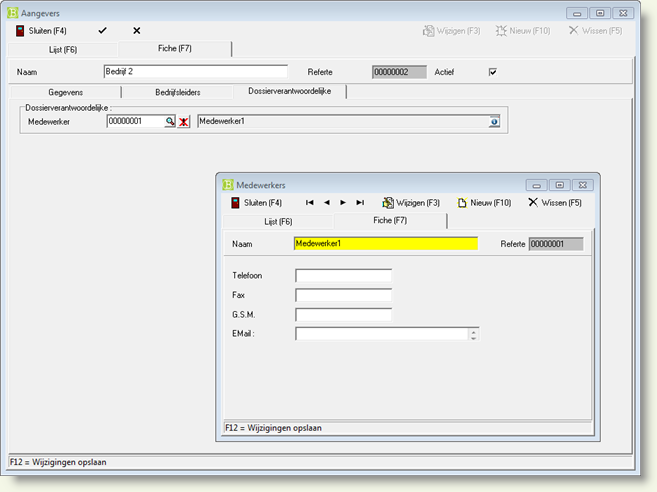The height and width of the screenshot is (492, 657).
Task: Go to next Medewerkers record
Action: (343, 203)
